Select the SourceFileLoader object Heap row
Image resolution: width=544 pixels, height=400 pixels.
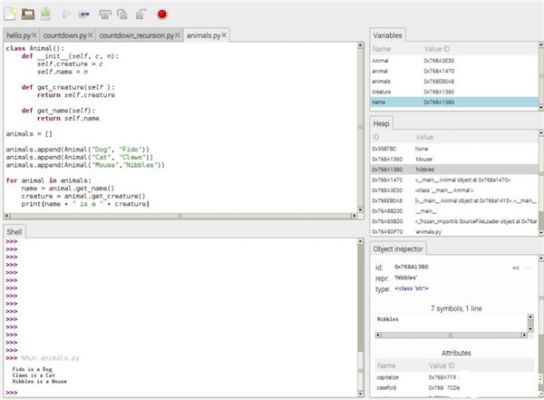click(454, 221)
